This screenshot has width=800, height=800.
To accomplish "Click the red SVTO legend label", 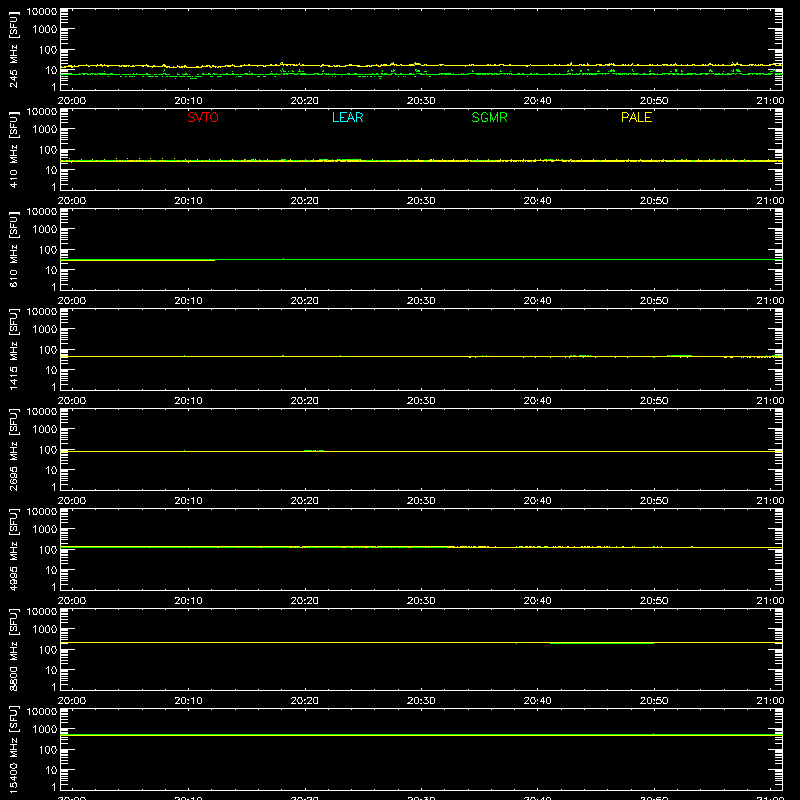I will pos(203,117).
